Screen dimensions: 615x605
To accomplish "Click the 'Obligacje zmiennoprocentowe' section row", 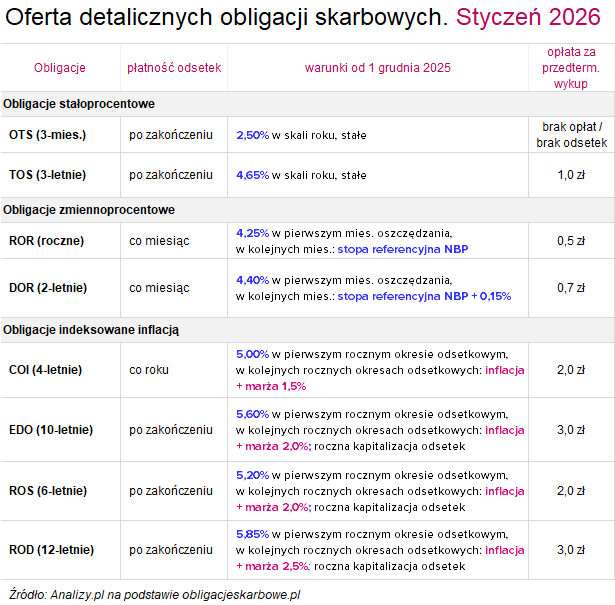I will (89, 209).
